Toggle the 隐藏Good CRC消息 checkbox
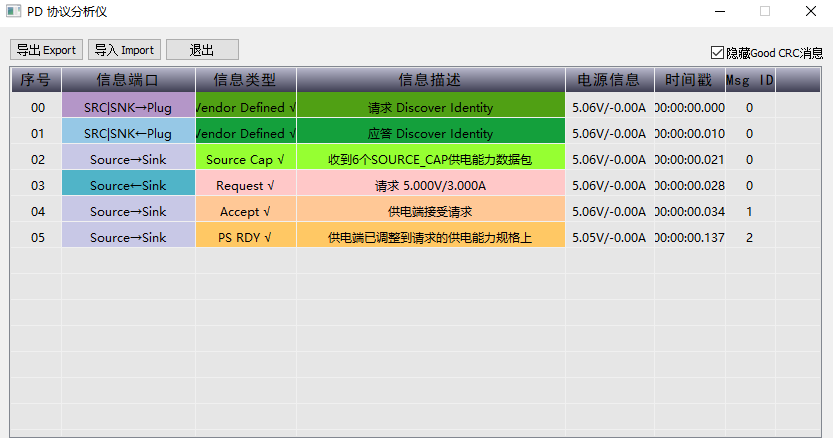Viewport: 833px width, 438px height. [717, 53]
